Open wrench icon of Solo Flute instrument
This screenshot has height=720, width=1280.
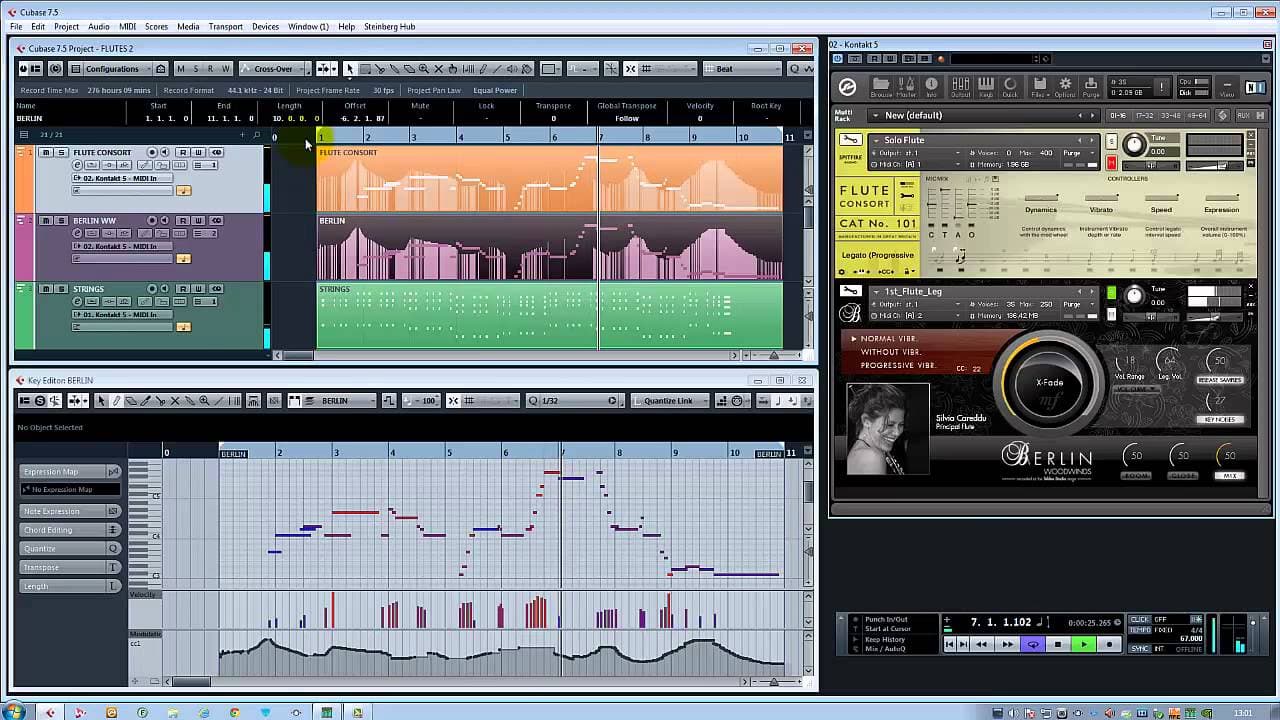pos(850,140)
